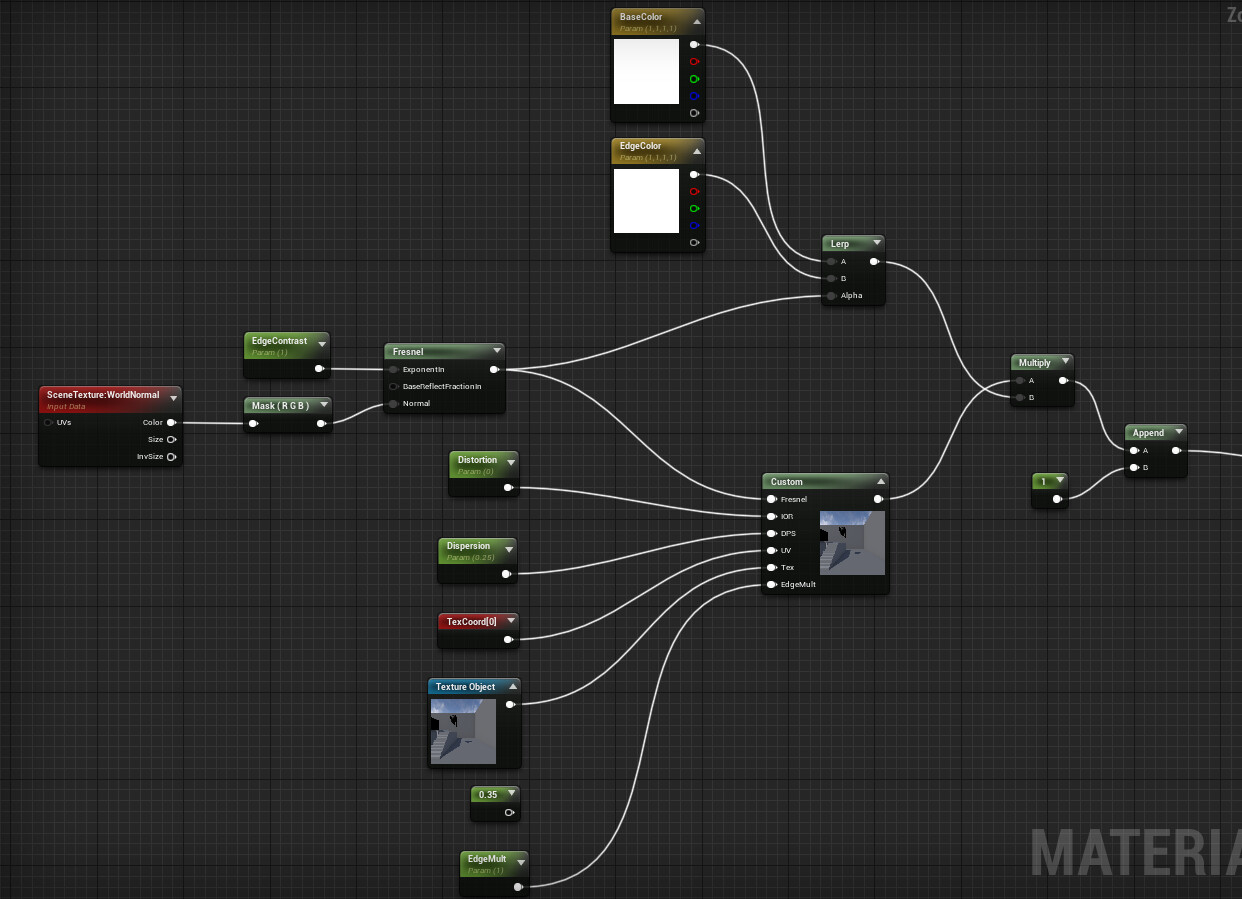Image resolution: width=1242 pixels, height=899 pixels.
Task: Expand the Multiply node arrow
Action: (x=1066, y=361)
